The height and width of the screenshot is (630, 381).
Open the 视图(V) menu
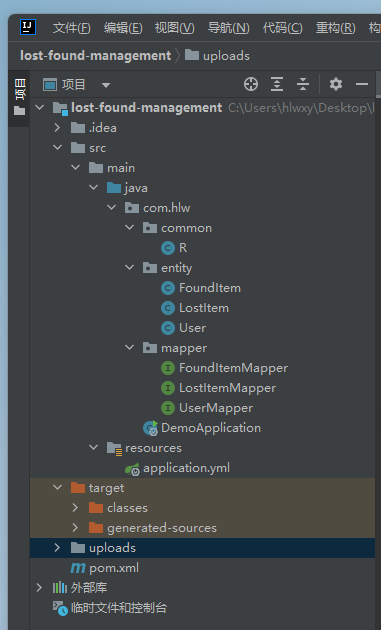pyautogui.click(x=174, y=28)
